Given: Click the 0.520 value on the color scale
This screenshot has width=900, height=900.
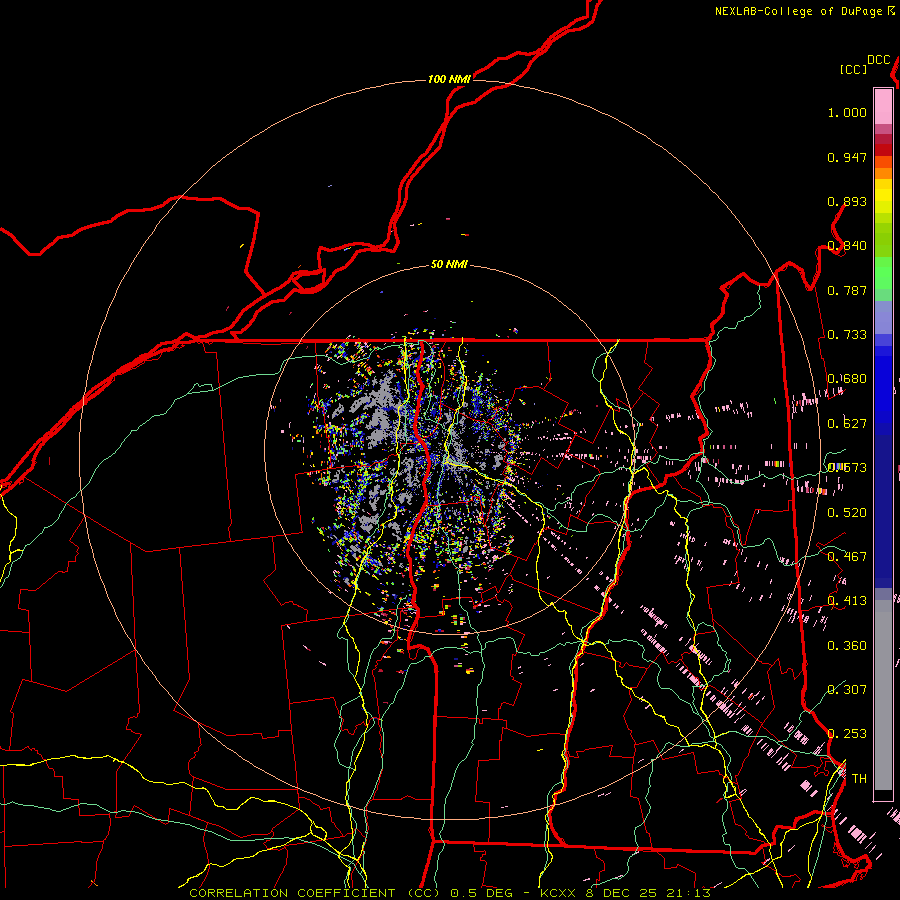Looking at the screenshot, I should click(847, 513).
